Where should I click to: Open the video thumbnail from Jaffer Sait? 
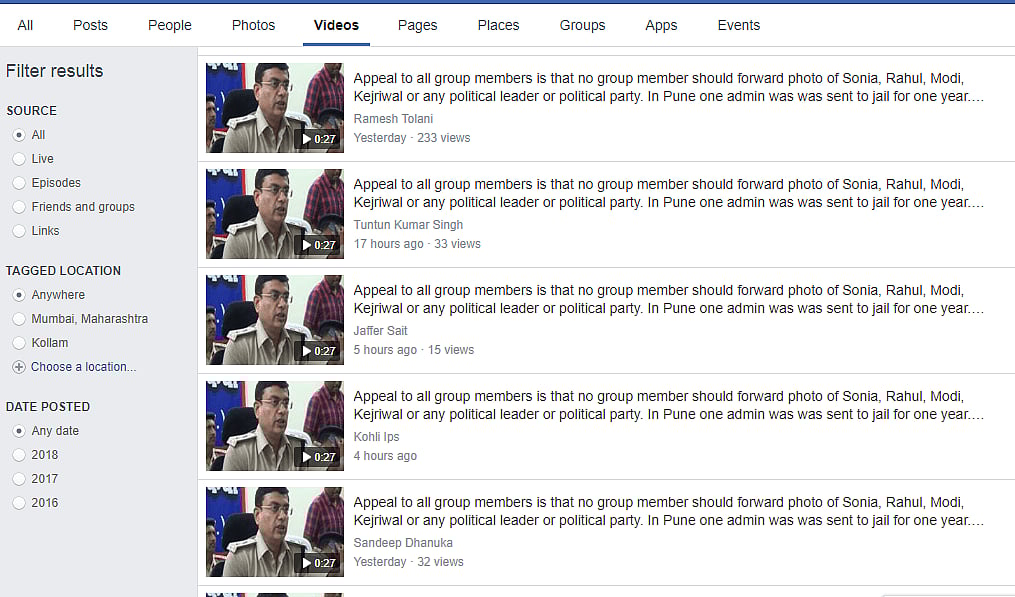point(274,320)
